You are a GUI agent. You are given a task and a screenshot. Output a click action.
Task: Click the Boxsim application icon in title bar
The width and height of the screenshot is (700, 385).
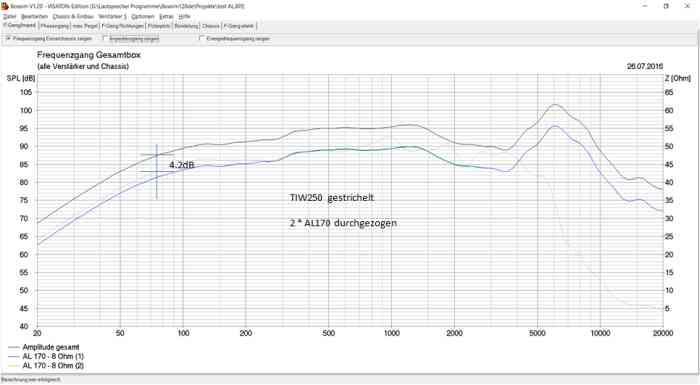coord(5,6)
